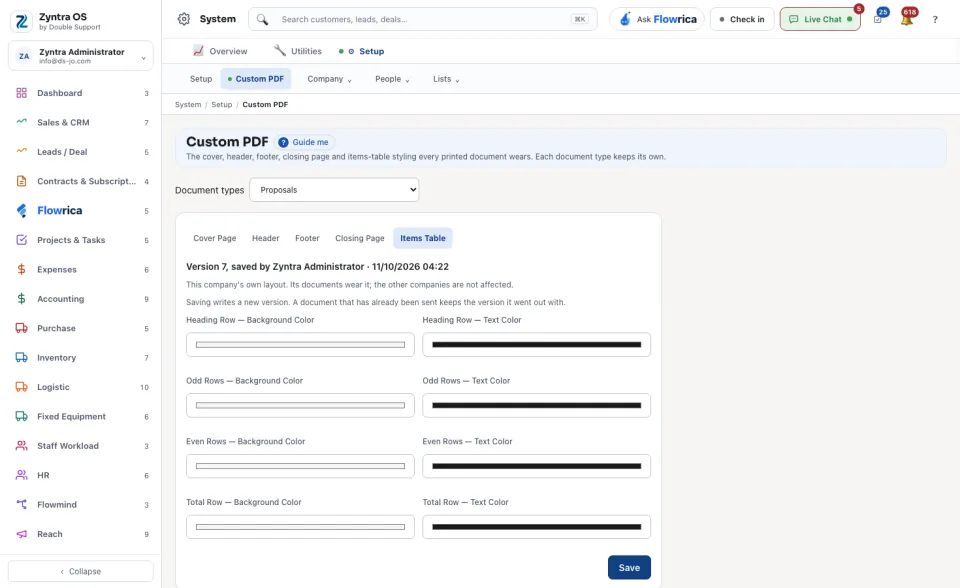The width and height of the screenshot is (960, 588).
Task: Open the tasks checklist icon in header
Action: tap(878, 19)
